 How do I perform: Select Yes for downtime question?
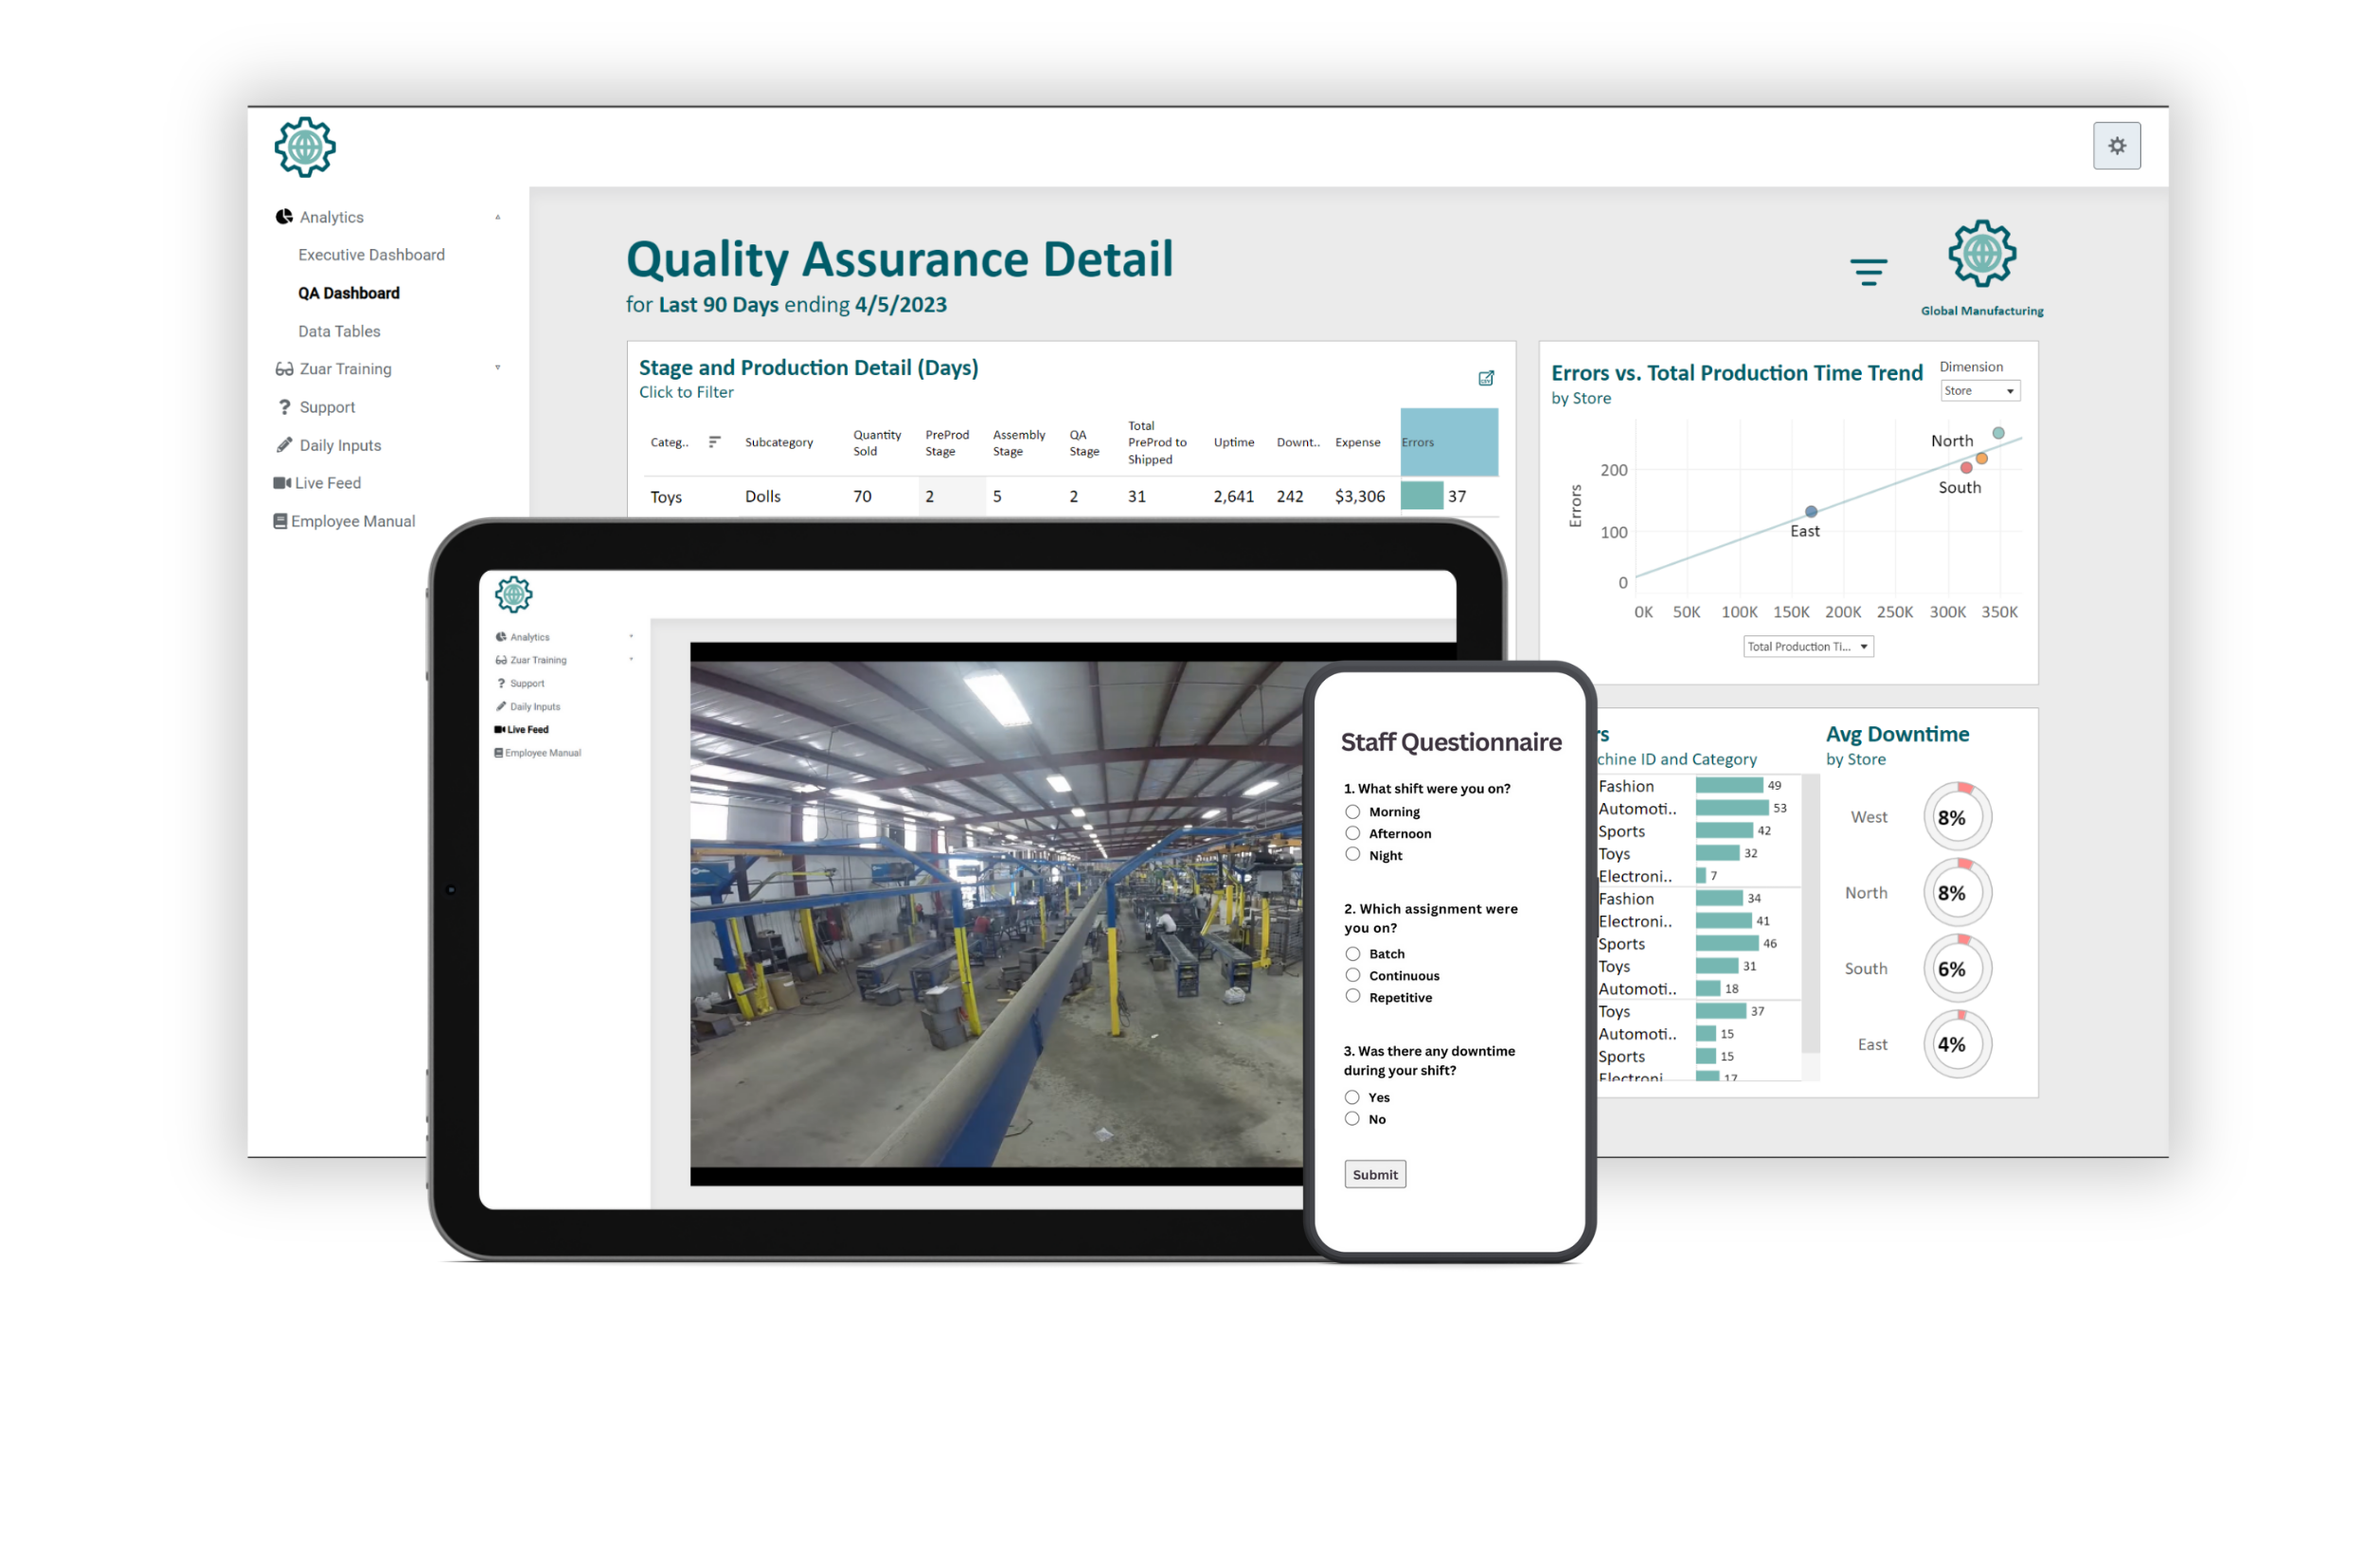1351,1097
